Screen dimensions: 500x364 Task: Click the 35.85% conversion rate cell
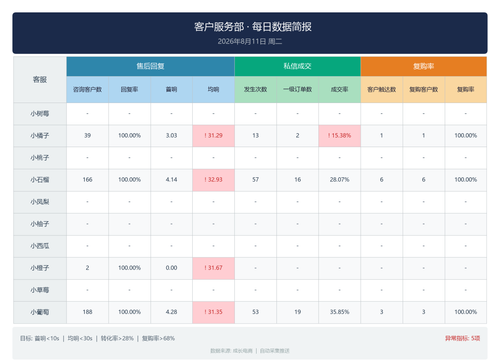(339, 312)
